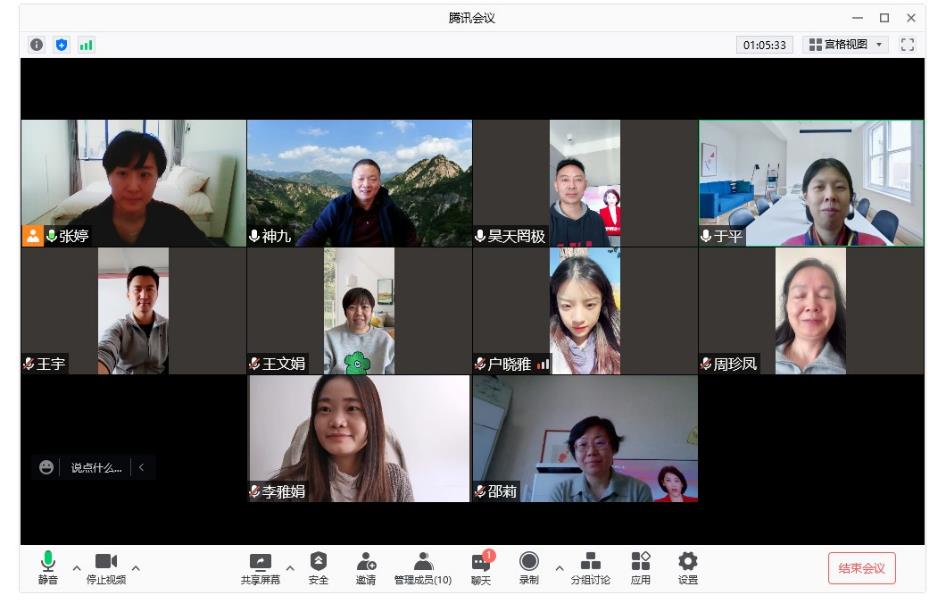Open the 聊天 chat panel
This screenshot has height=612, width=946.
tap(481, 567)
